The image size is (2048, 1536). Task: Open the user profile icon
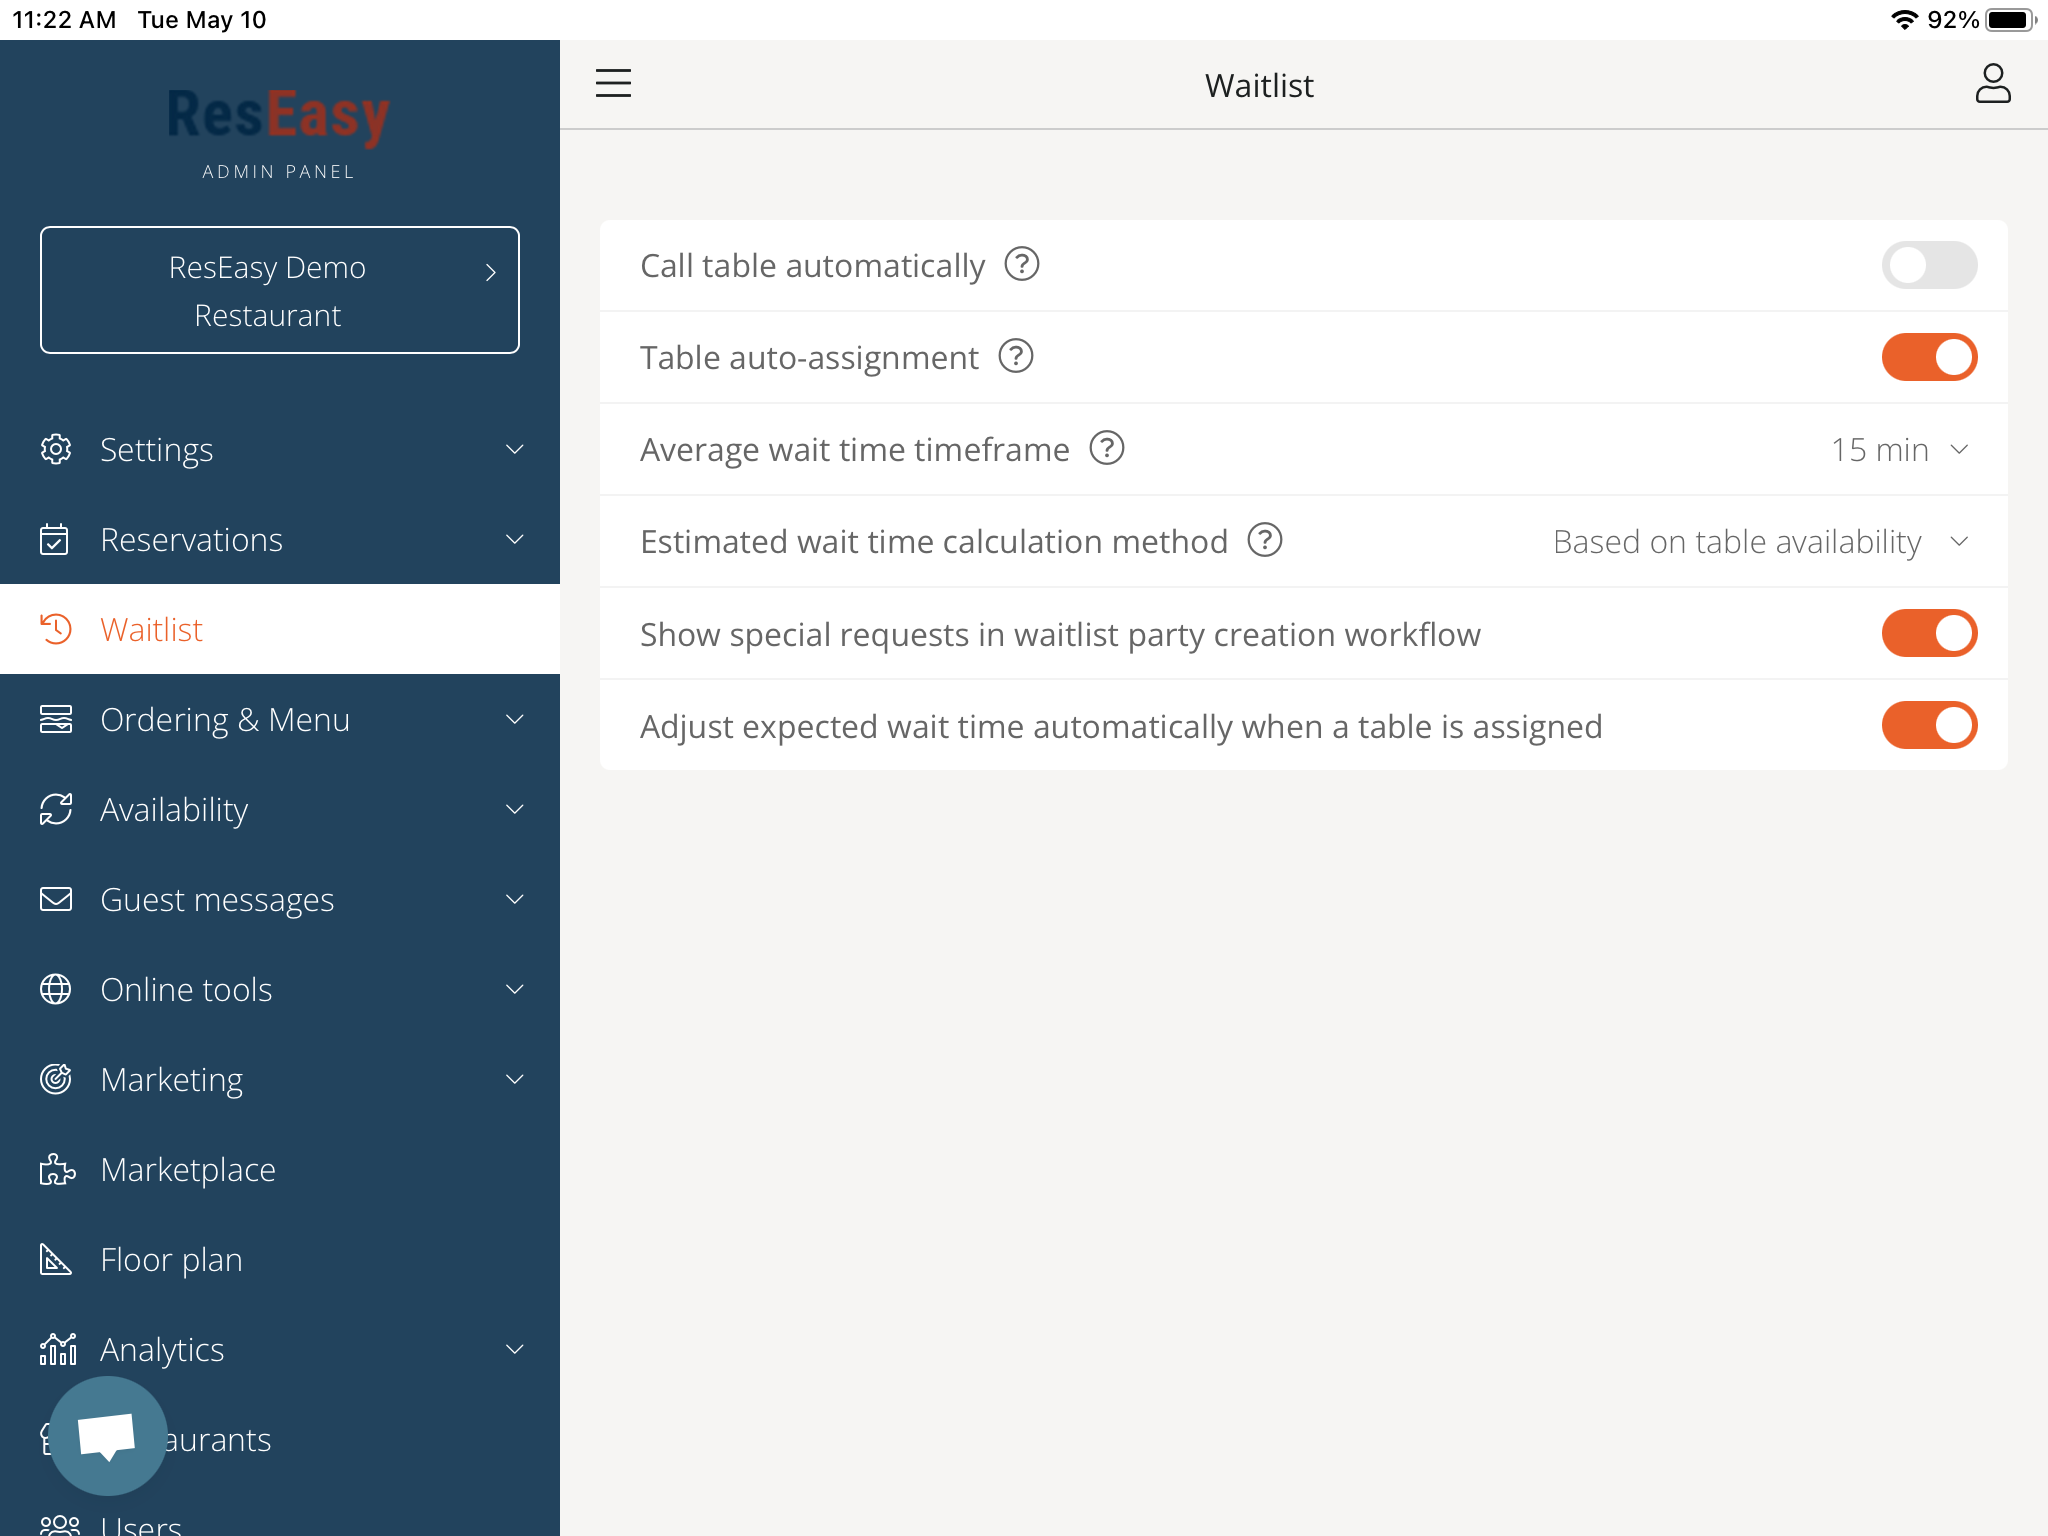1992,84
